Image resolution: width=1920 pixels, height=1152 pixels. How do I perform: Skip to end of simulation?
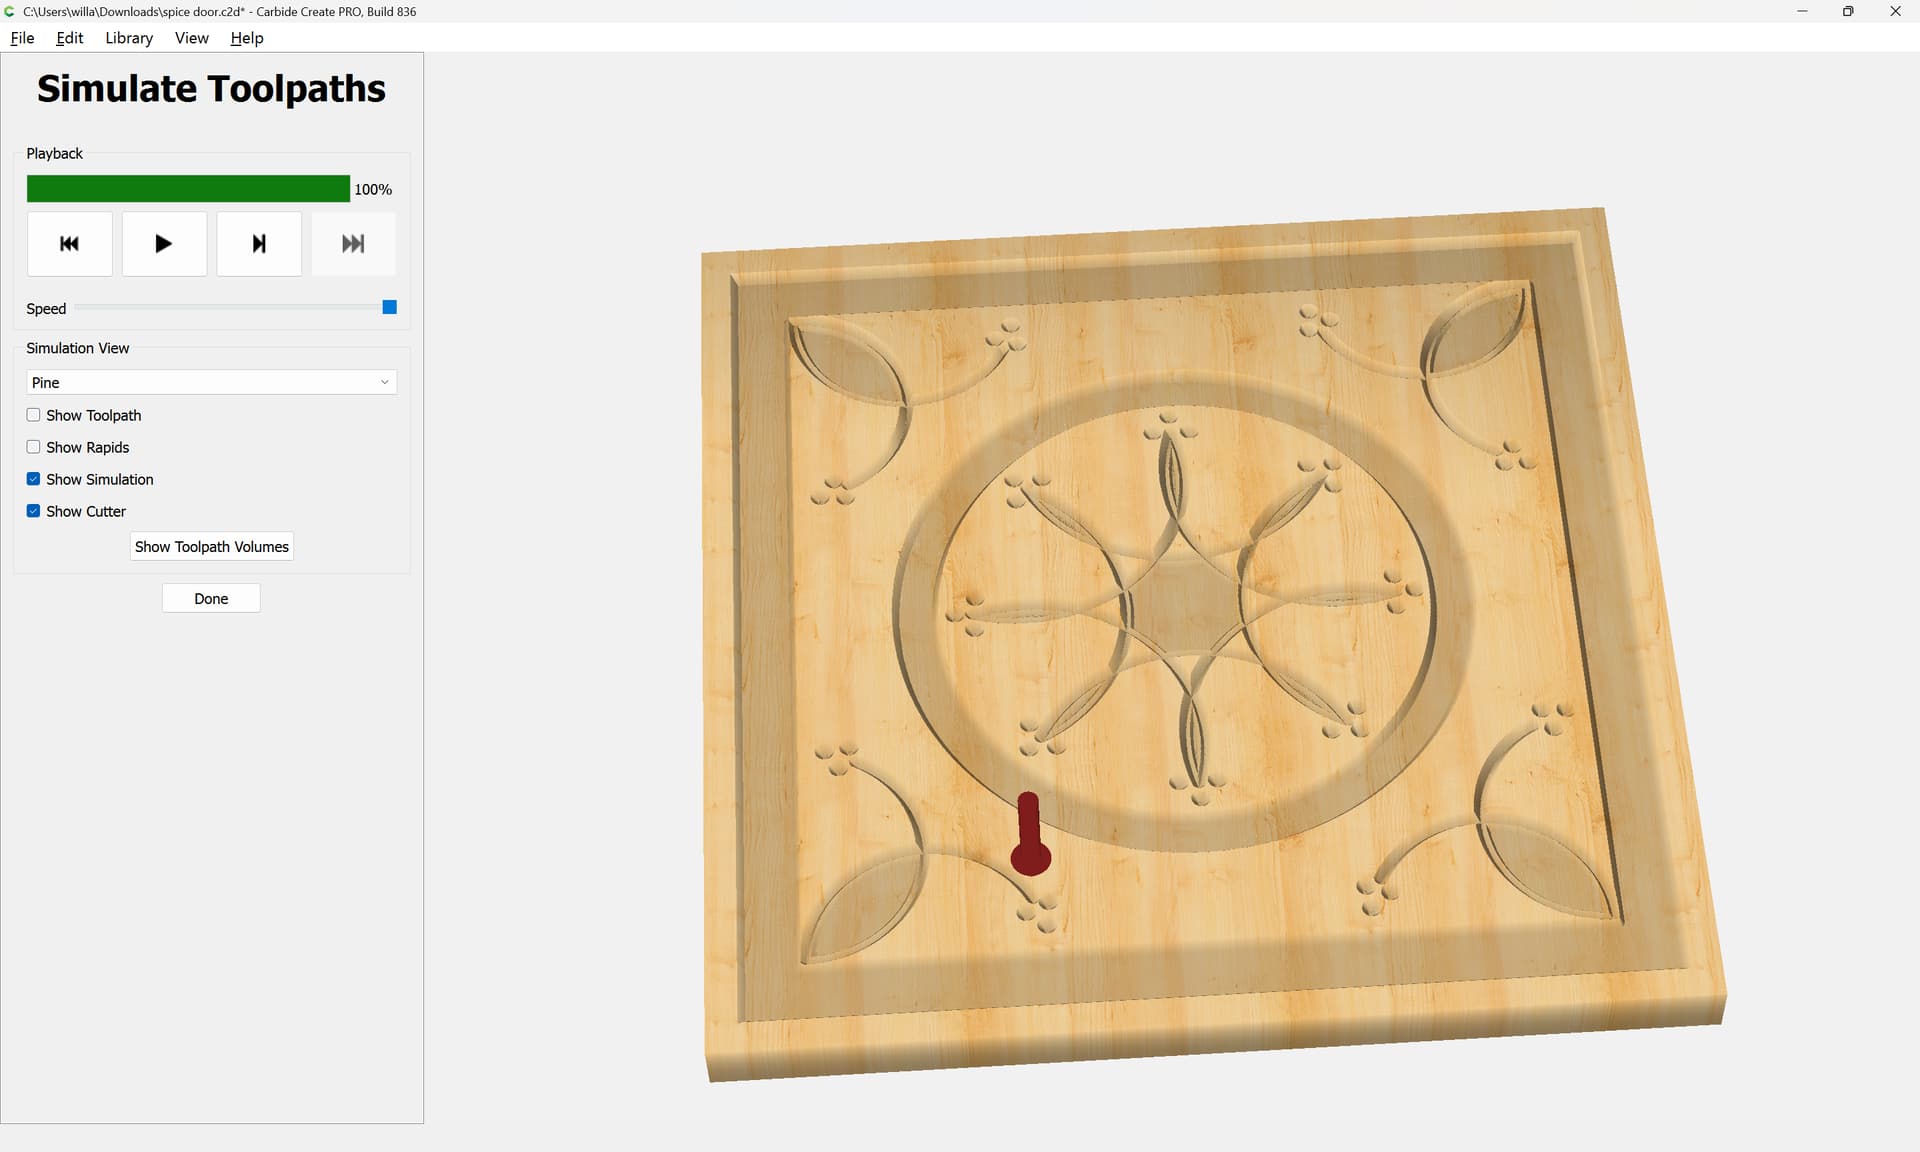tap(353, 244)
